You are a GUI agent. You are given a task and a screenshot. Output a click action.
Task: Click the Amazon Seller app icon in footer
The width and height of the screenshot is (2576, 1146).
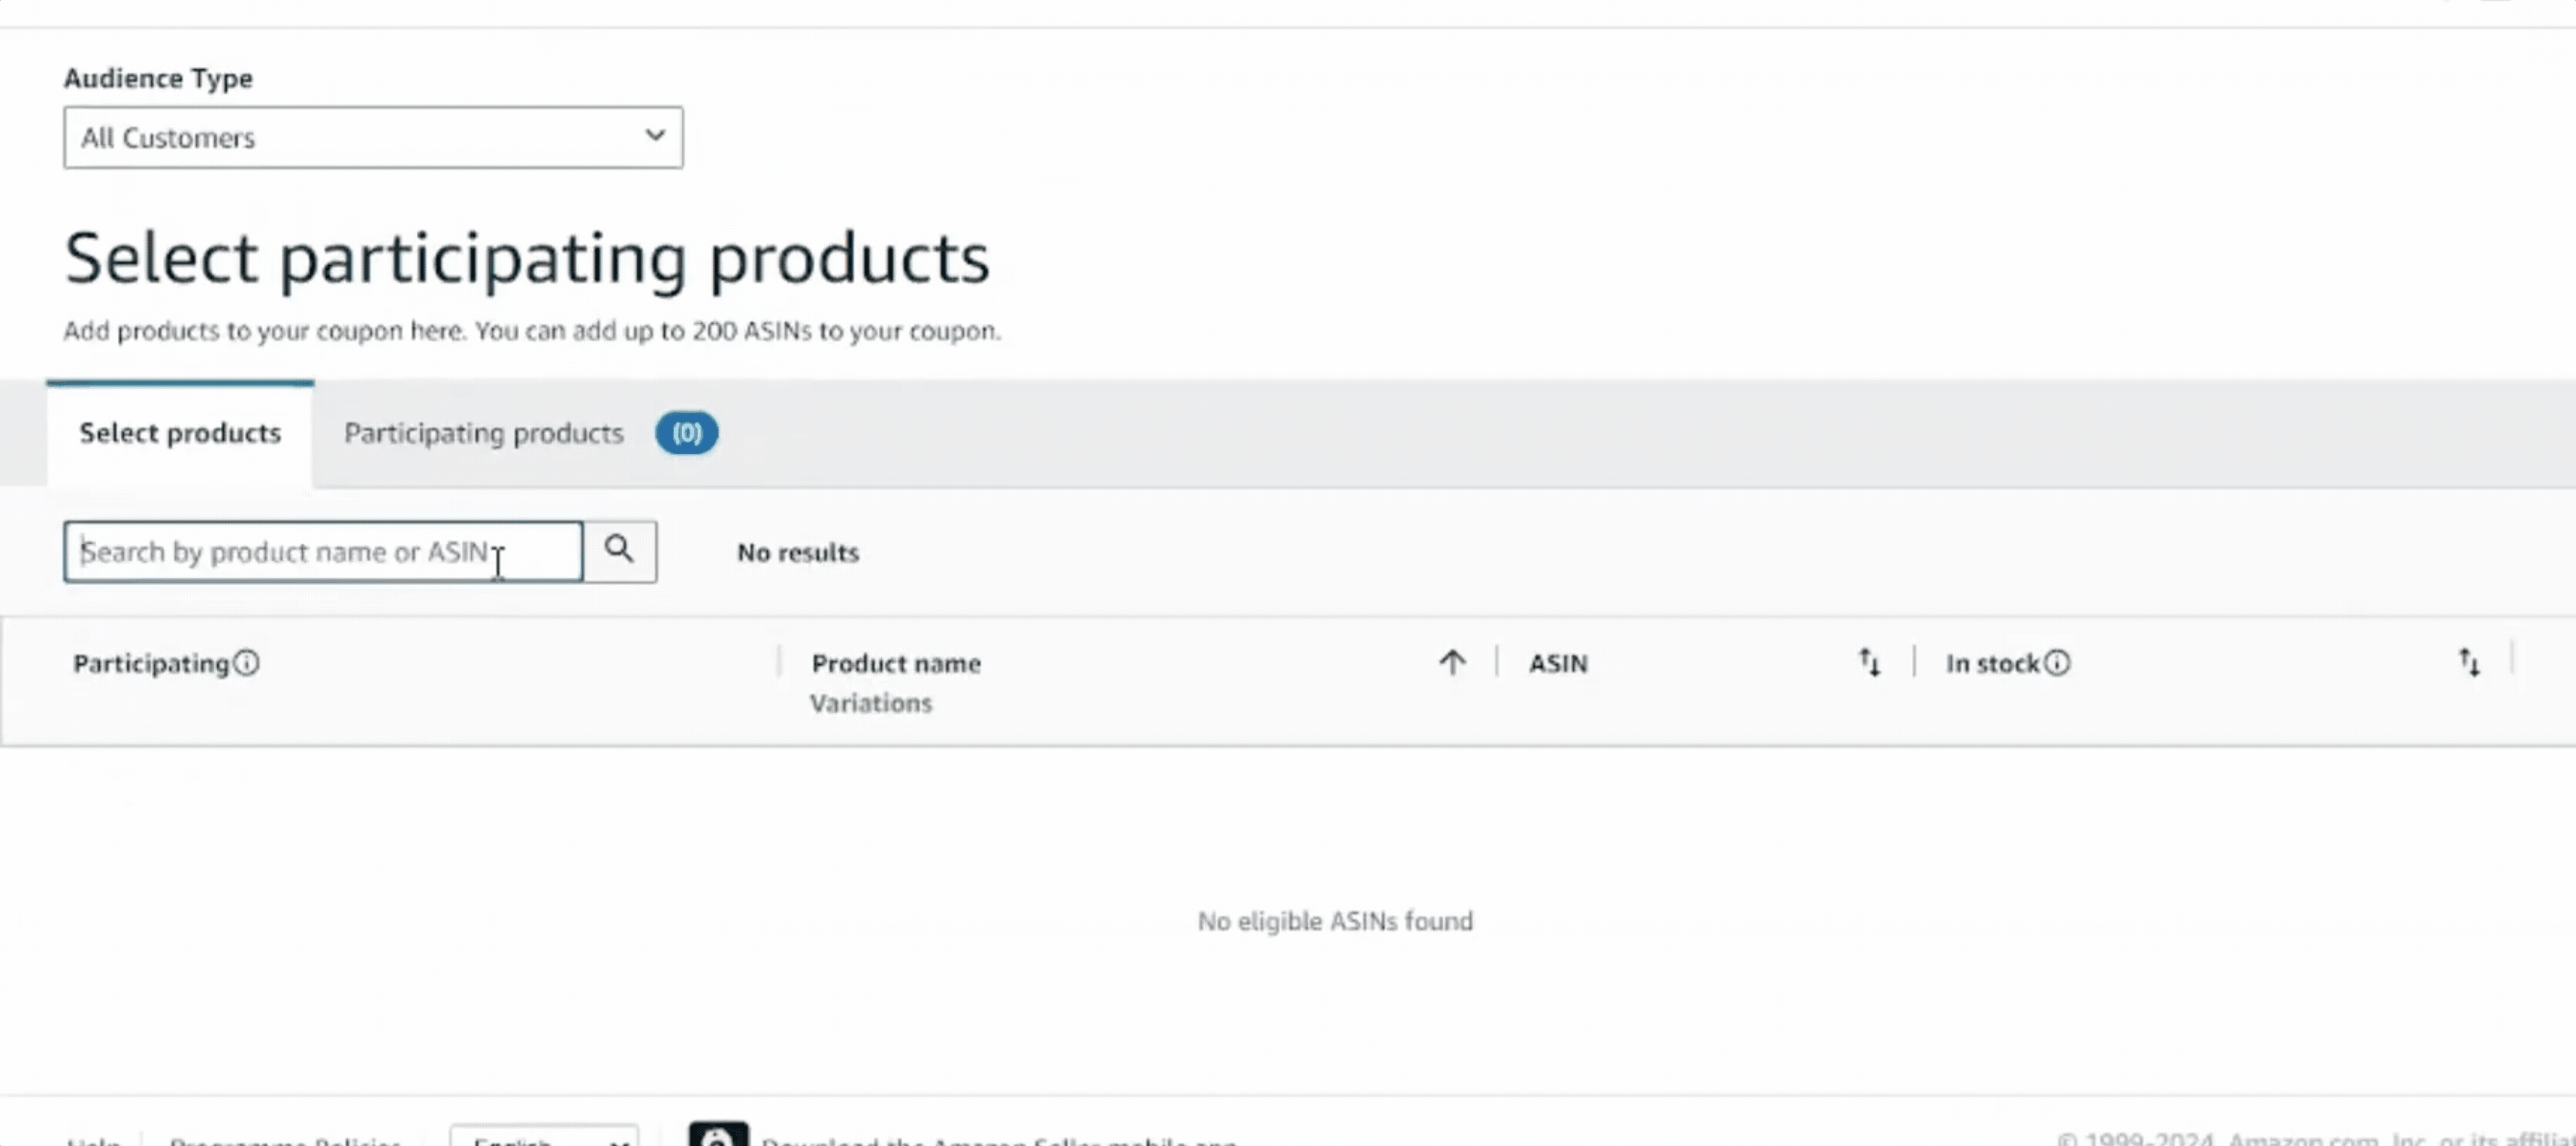[718, 1136]
